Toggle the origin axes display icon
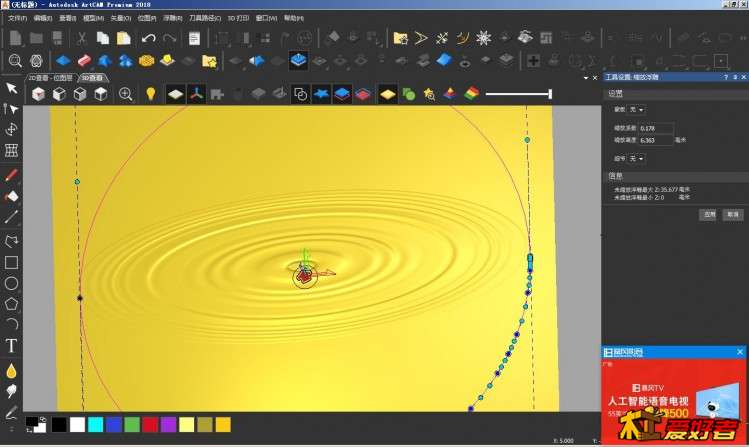The height and width of the screenshot is (447, 749). tap(197, 94)
